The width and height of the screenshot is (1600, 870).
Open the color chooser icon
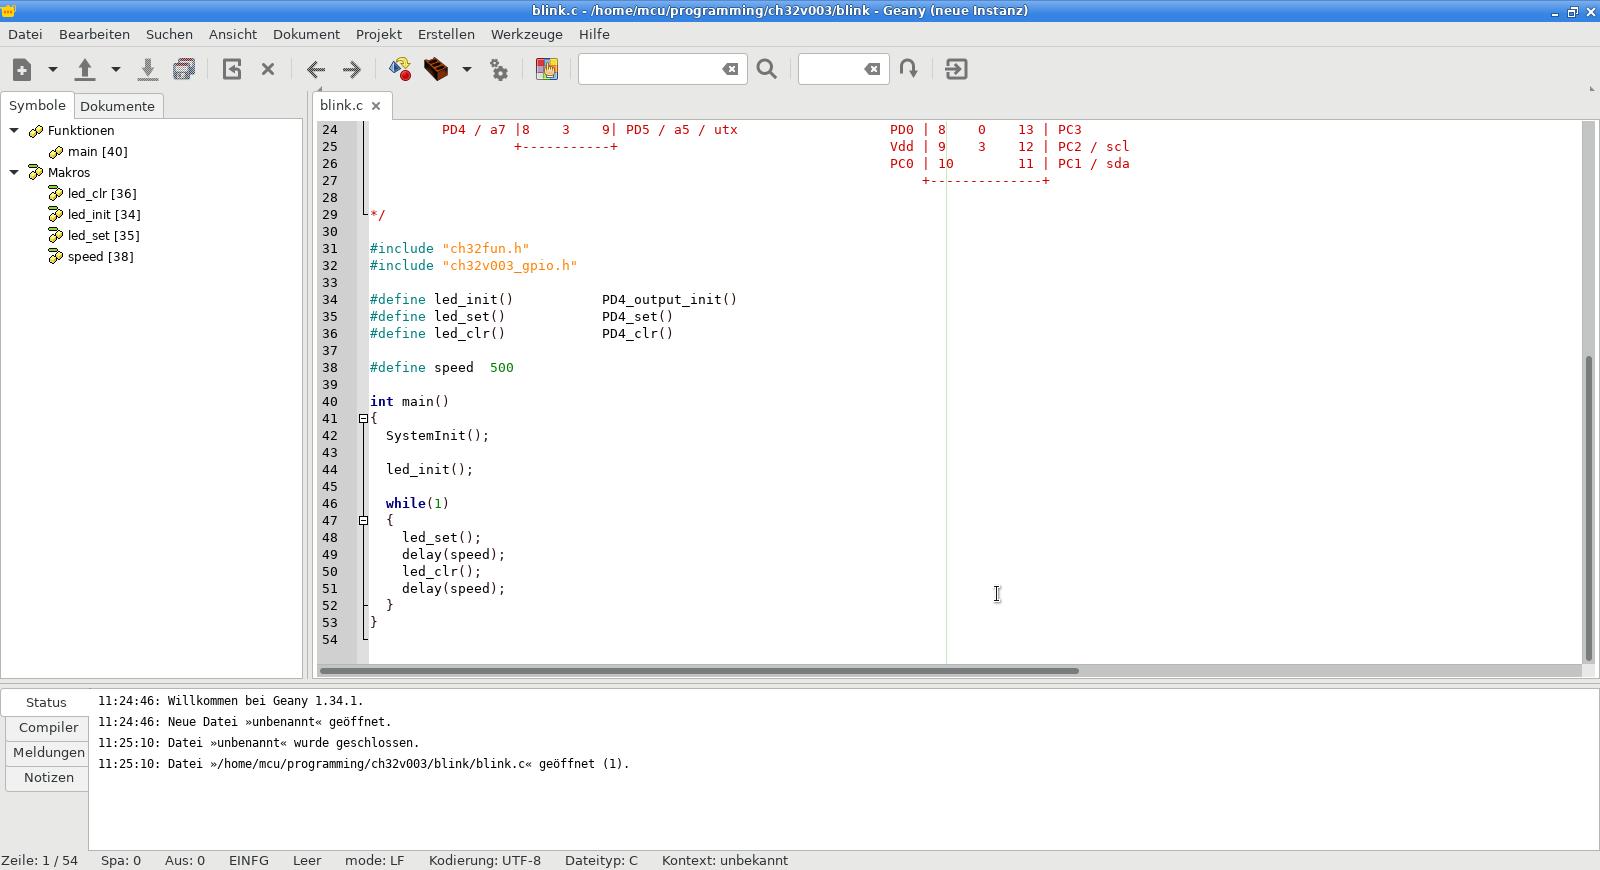tap(547, 69)
